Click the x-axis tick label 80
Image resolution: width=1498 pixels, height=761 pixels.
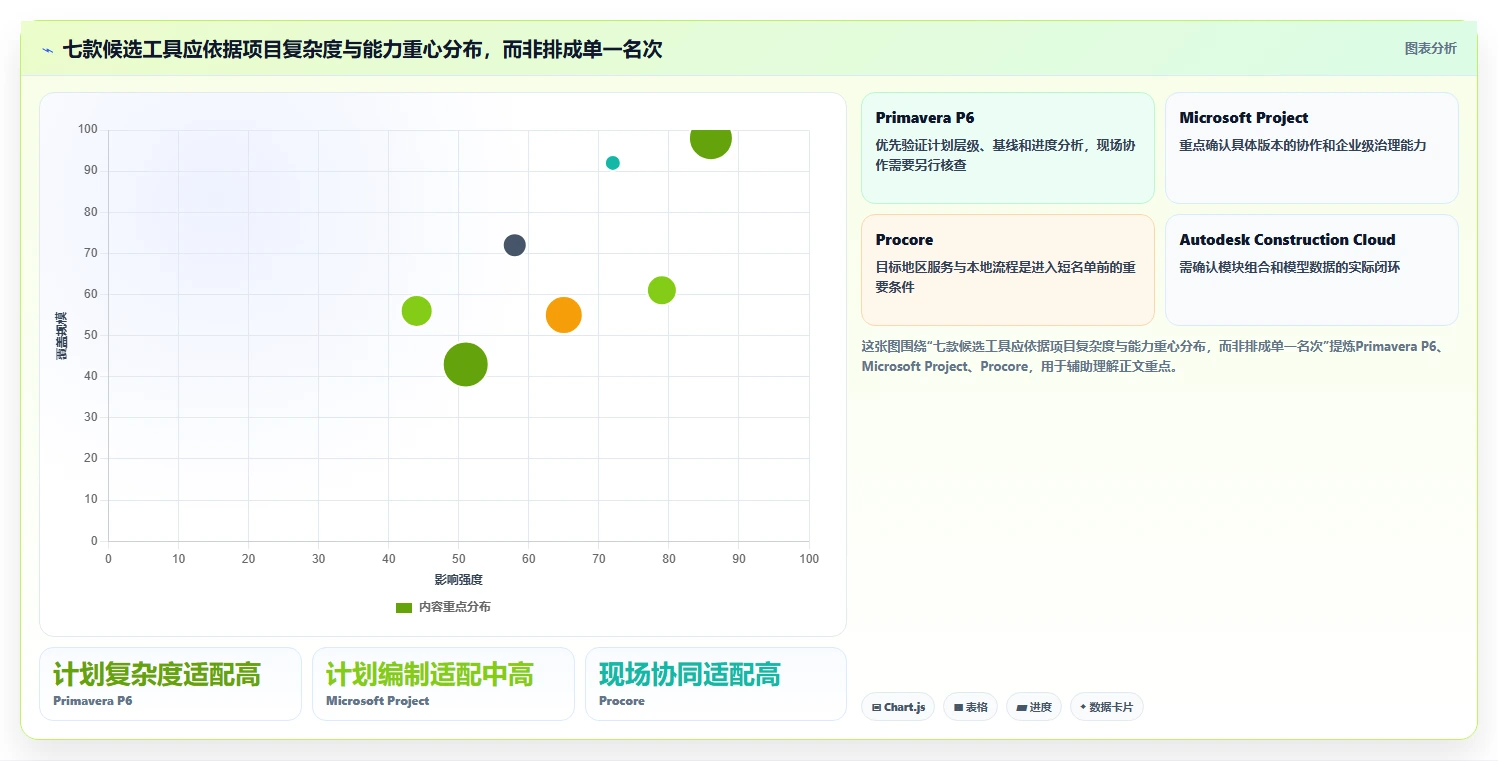click(x=669, y=559)
